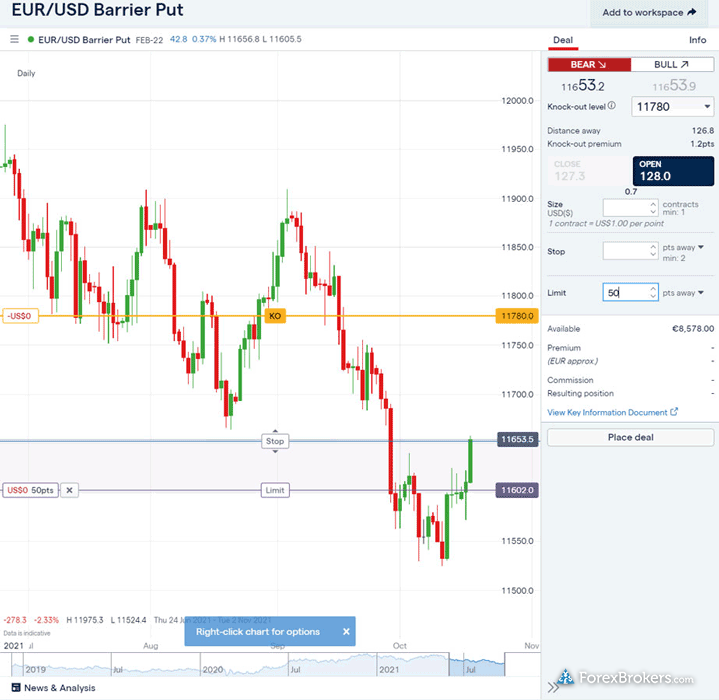Click the Limit line label on chart
The image size is (719, 700).
coord(275,490)
